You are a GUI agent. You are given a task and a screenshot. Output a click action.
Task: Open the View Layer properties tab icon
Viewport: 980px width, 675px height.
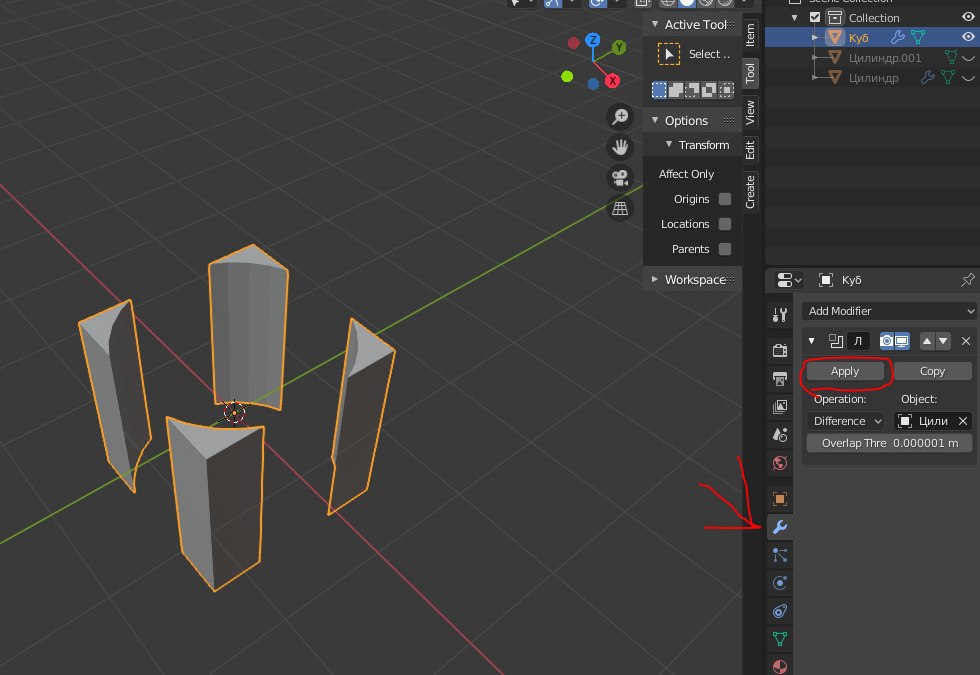[779, 407]
